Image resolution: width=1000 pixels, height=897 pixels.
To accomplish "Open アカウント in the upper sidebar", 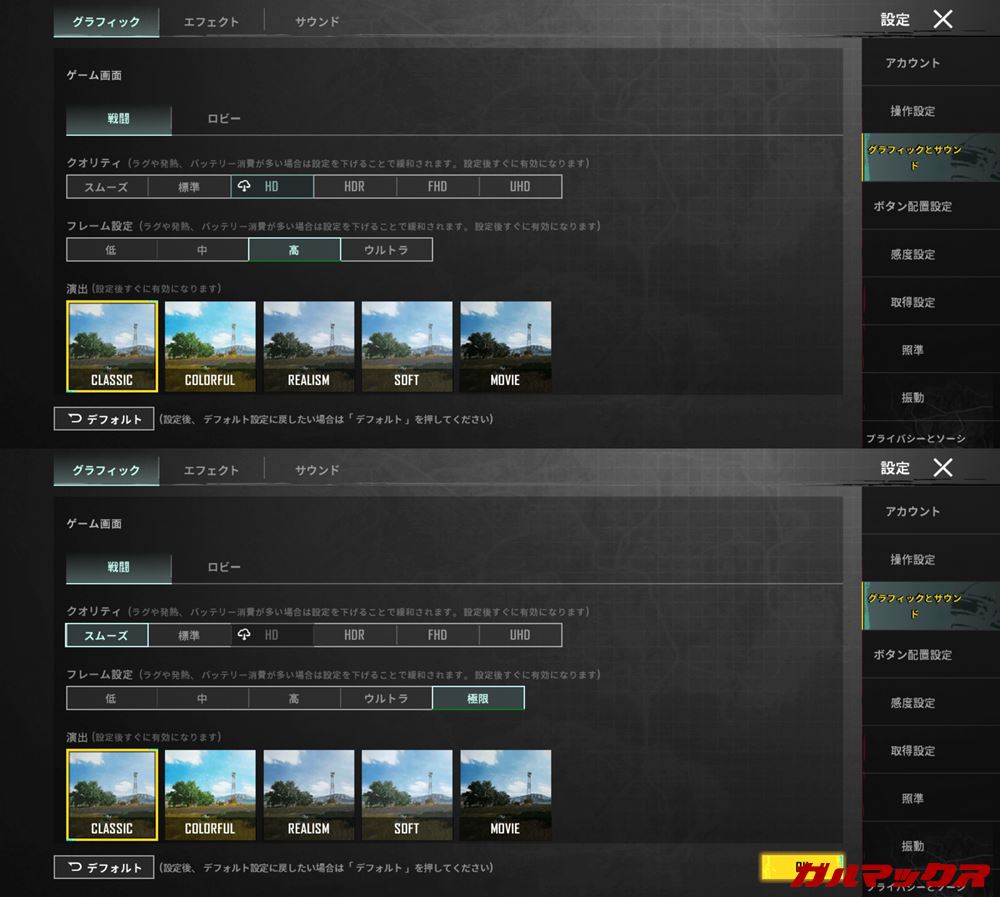I will [912, 63].
